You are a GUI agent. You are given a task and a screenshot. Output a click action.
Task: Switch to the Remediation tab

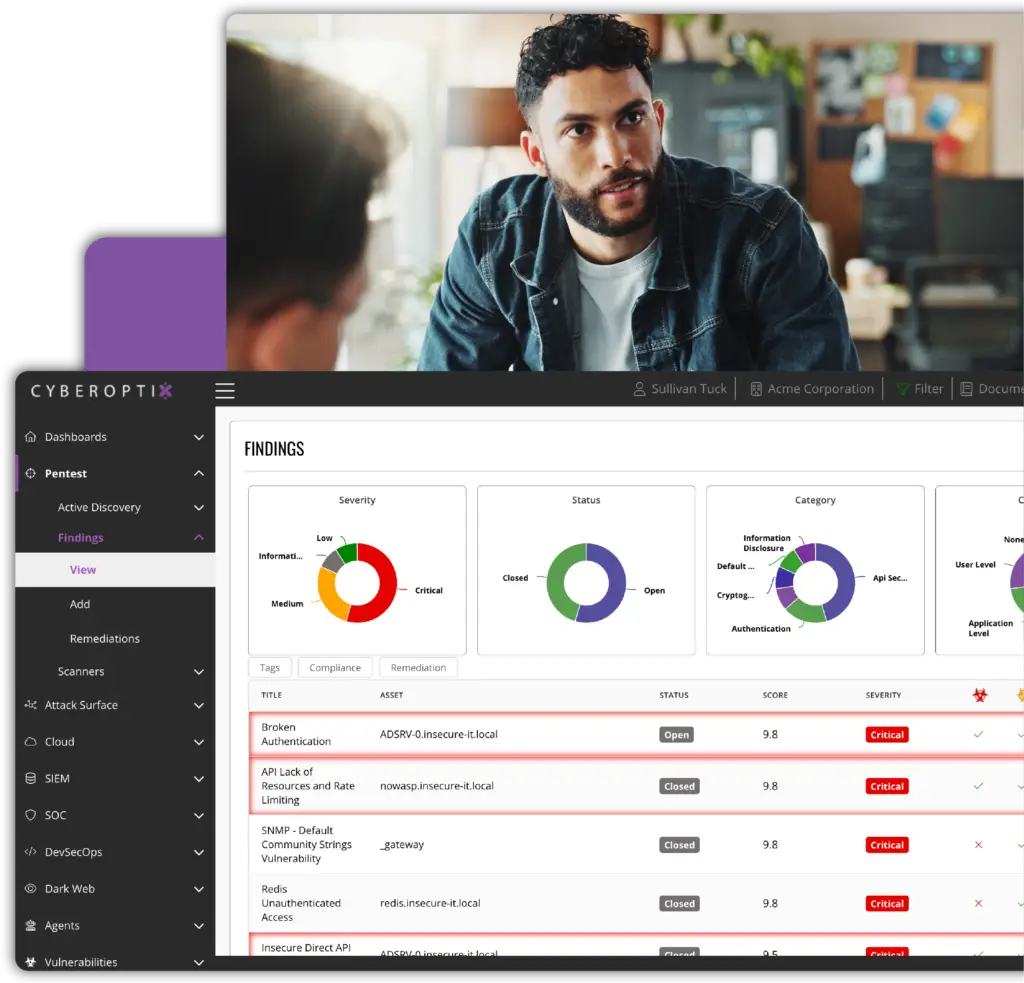(x=418, y=668)
